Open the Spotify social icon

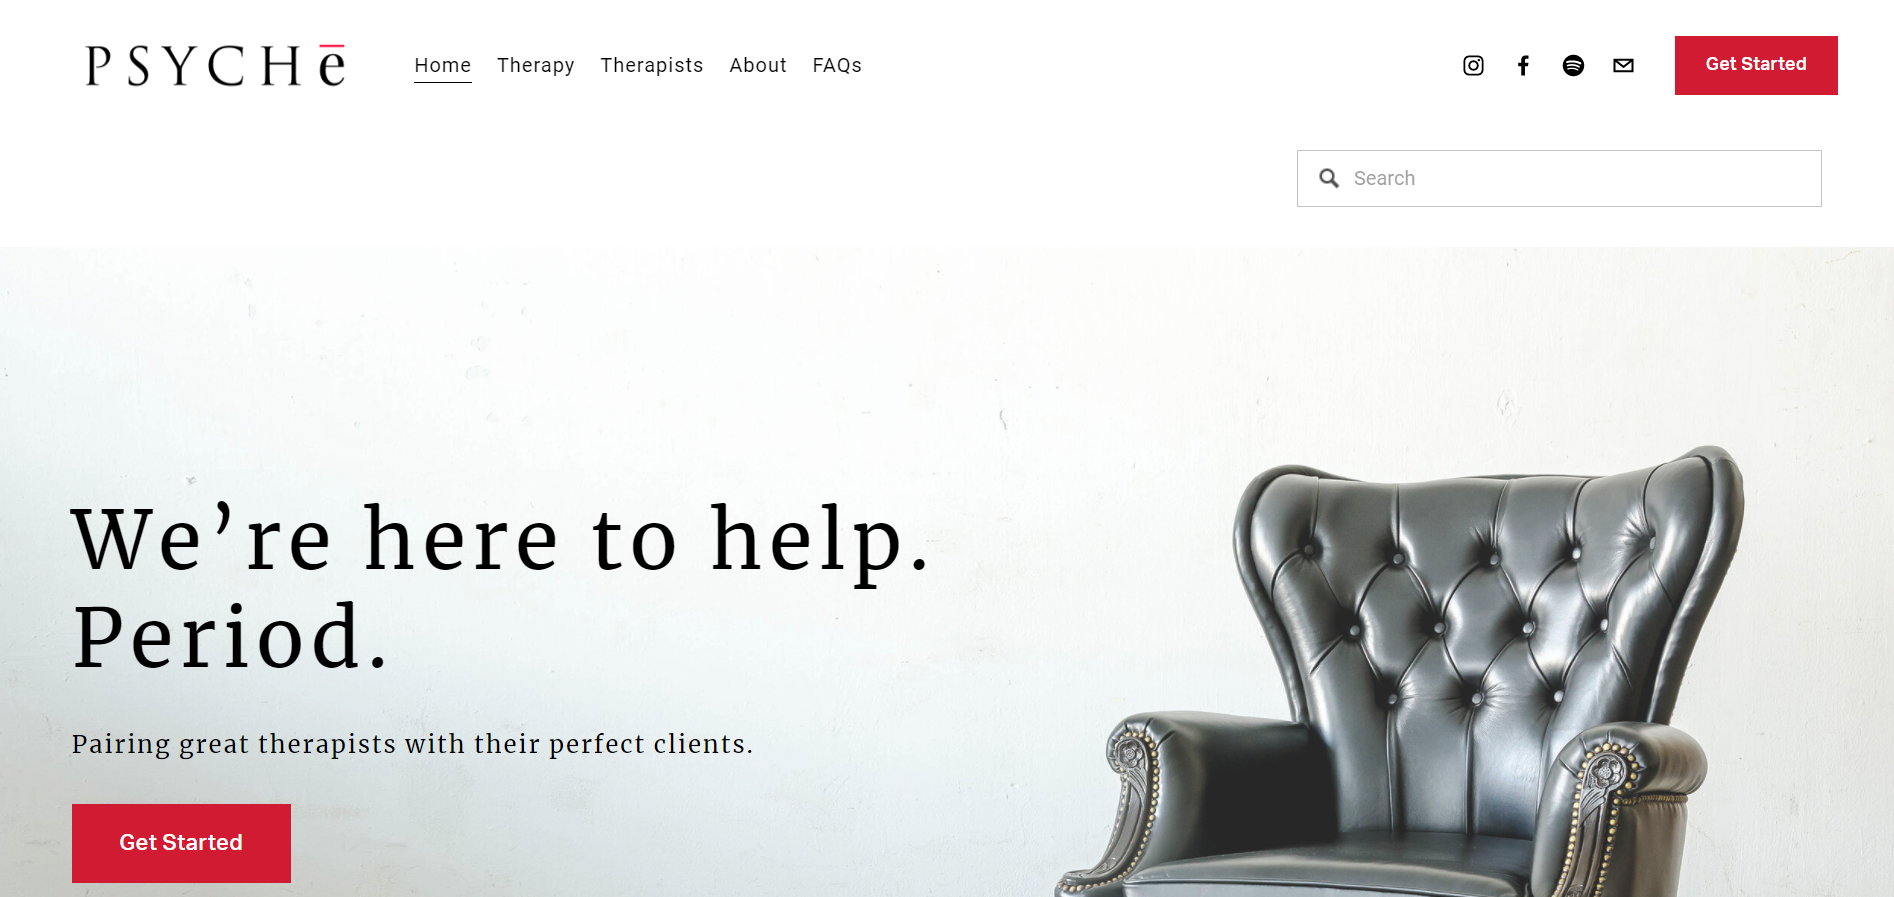1573,66
